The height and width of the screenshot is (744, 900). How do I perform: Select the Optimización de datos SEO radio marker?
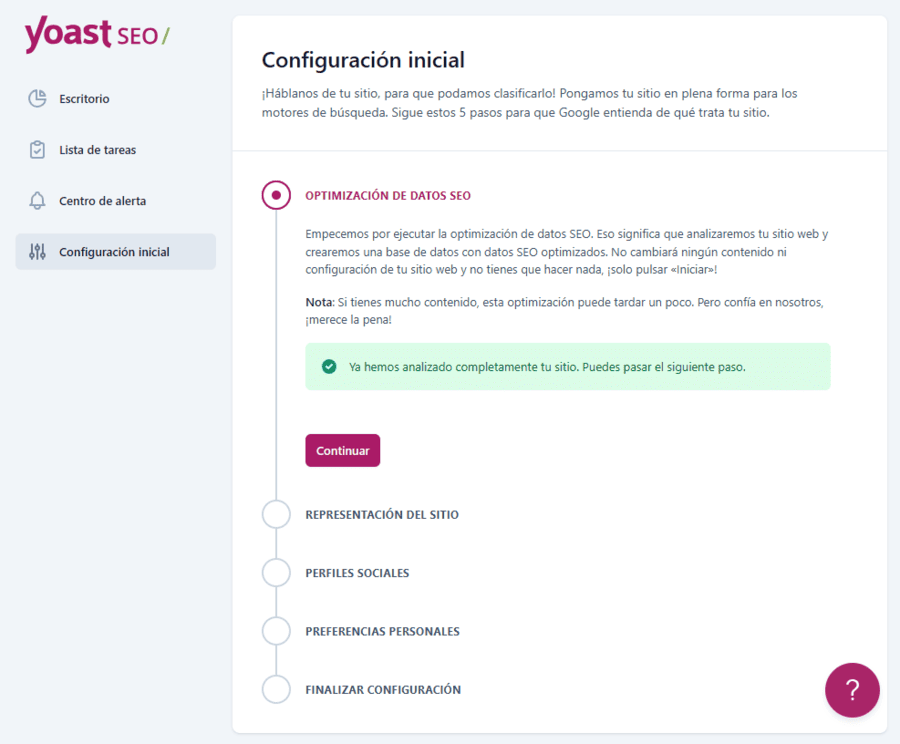[276, 195]
